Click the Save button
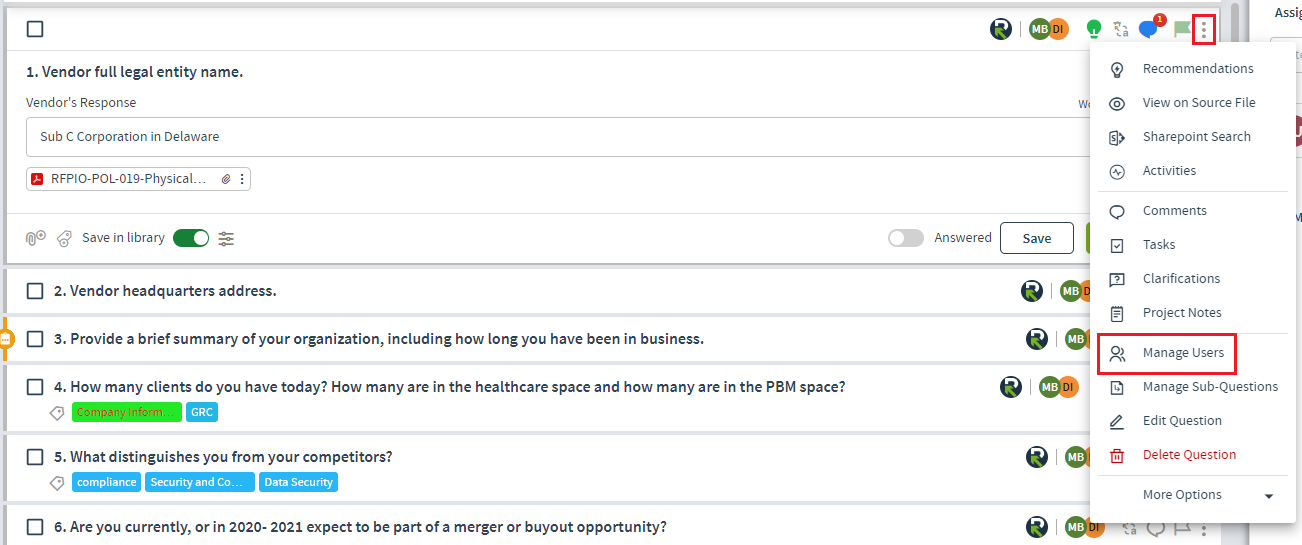 tap(1037, 238)
